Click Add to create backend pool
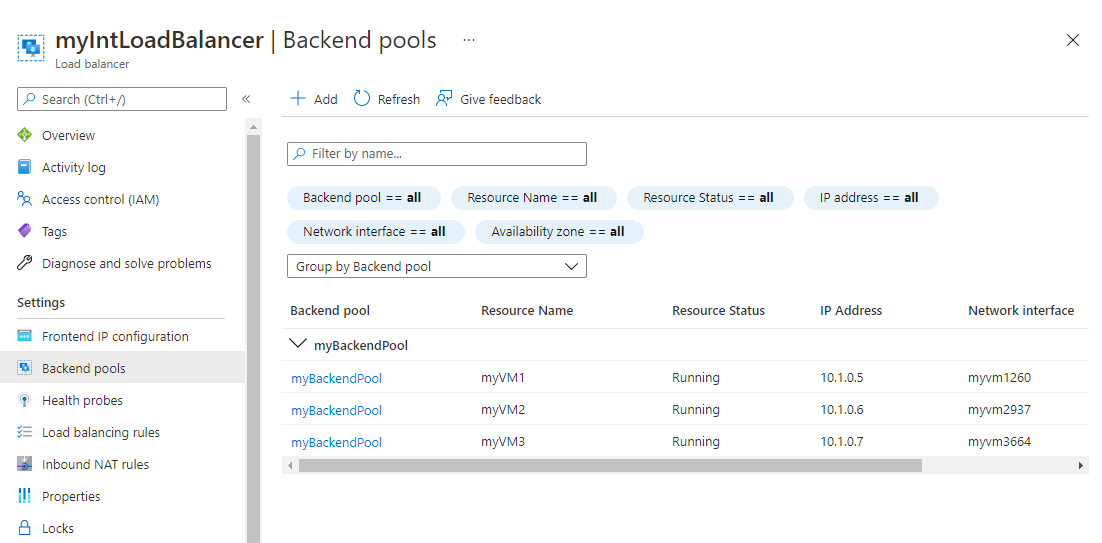 tap(314, 99)
